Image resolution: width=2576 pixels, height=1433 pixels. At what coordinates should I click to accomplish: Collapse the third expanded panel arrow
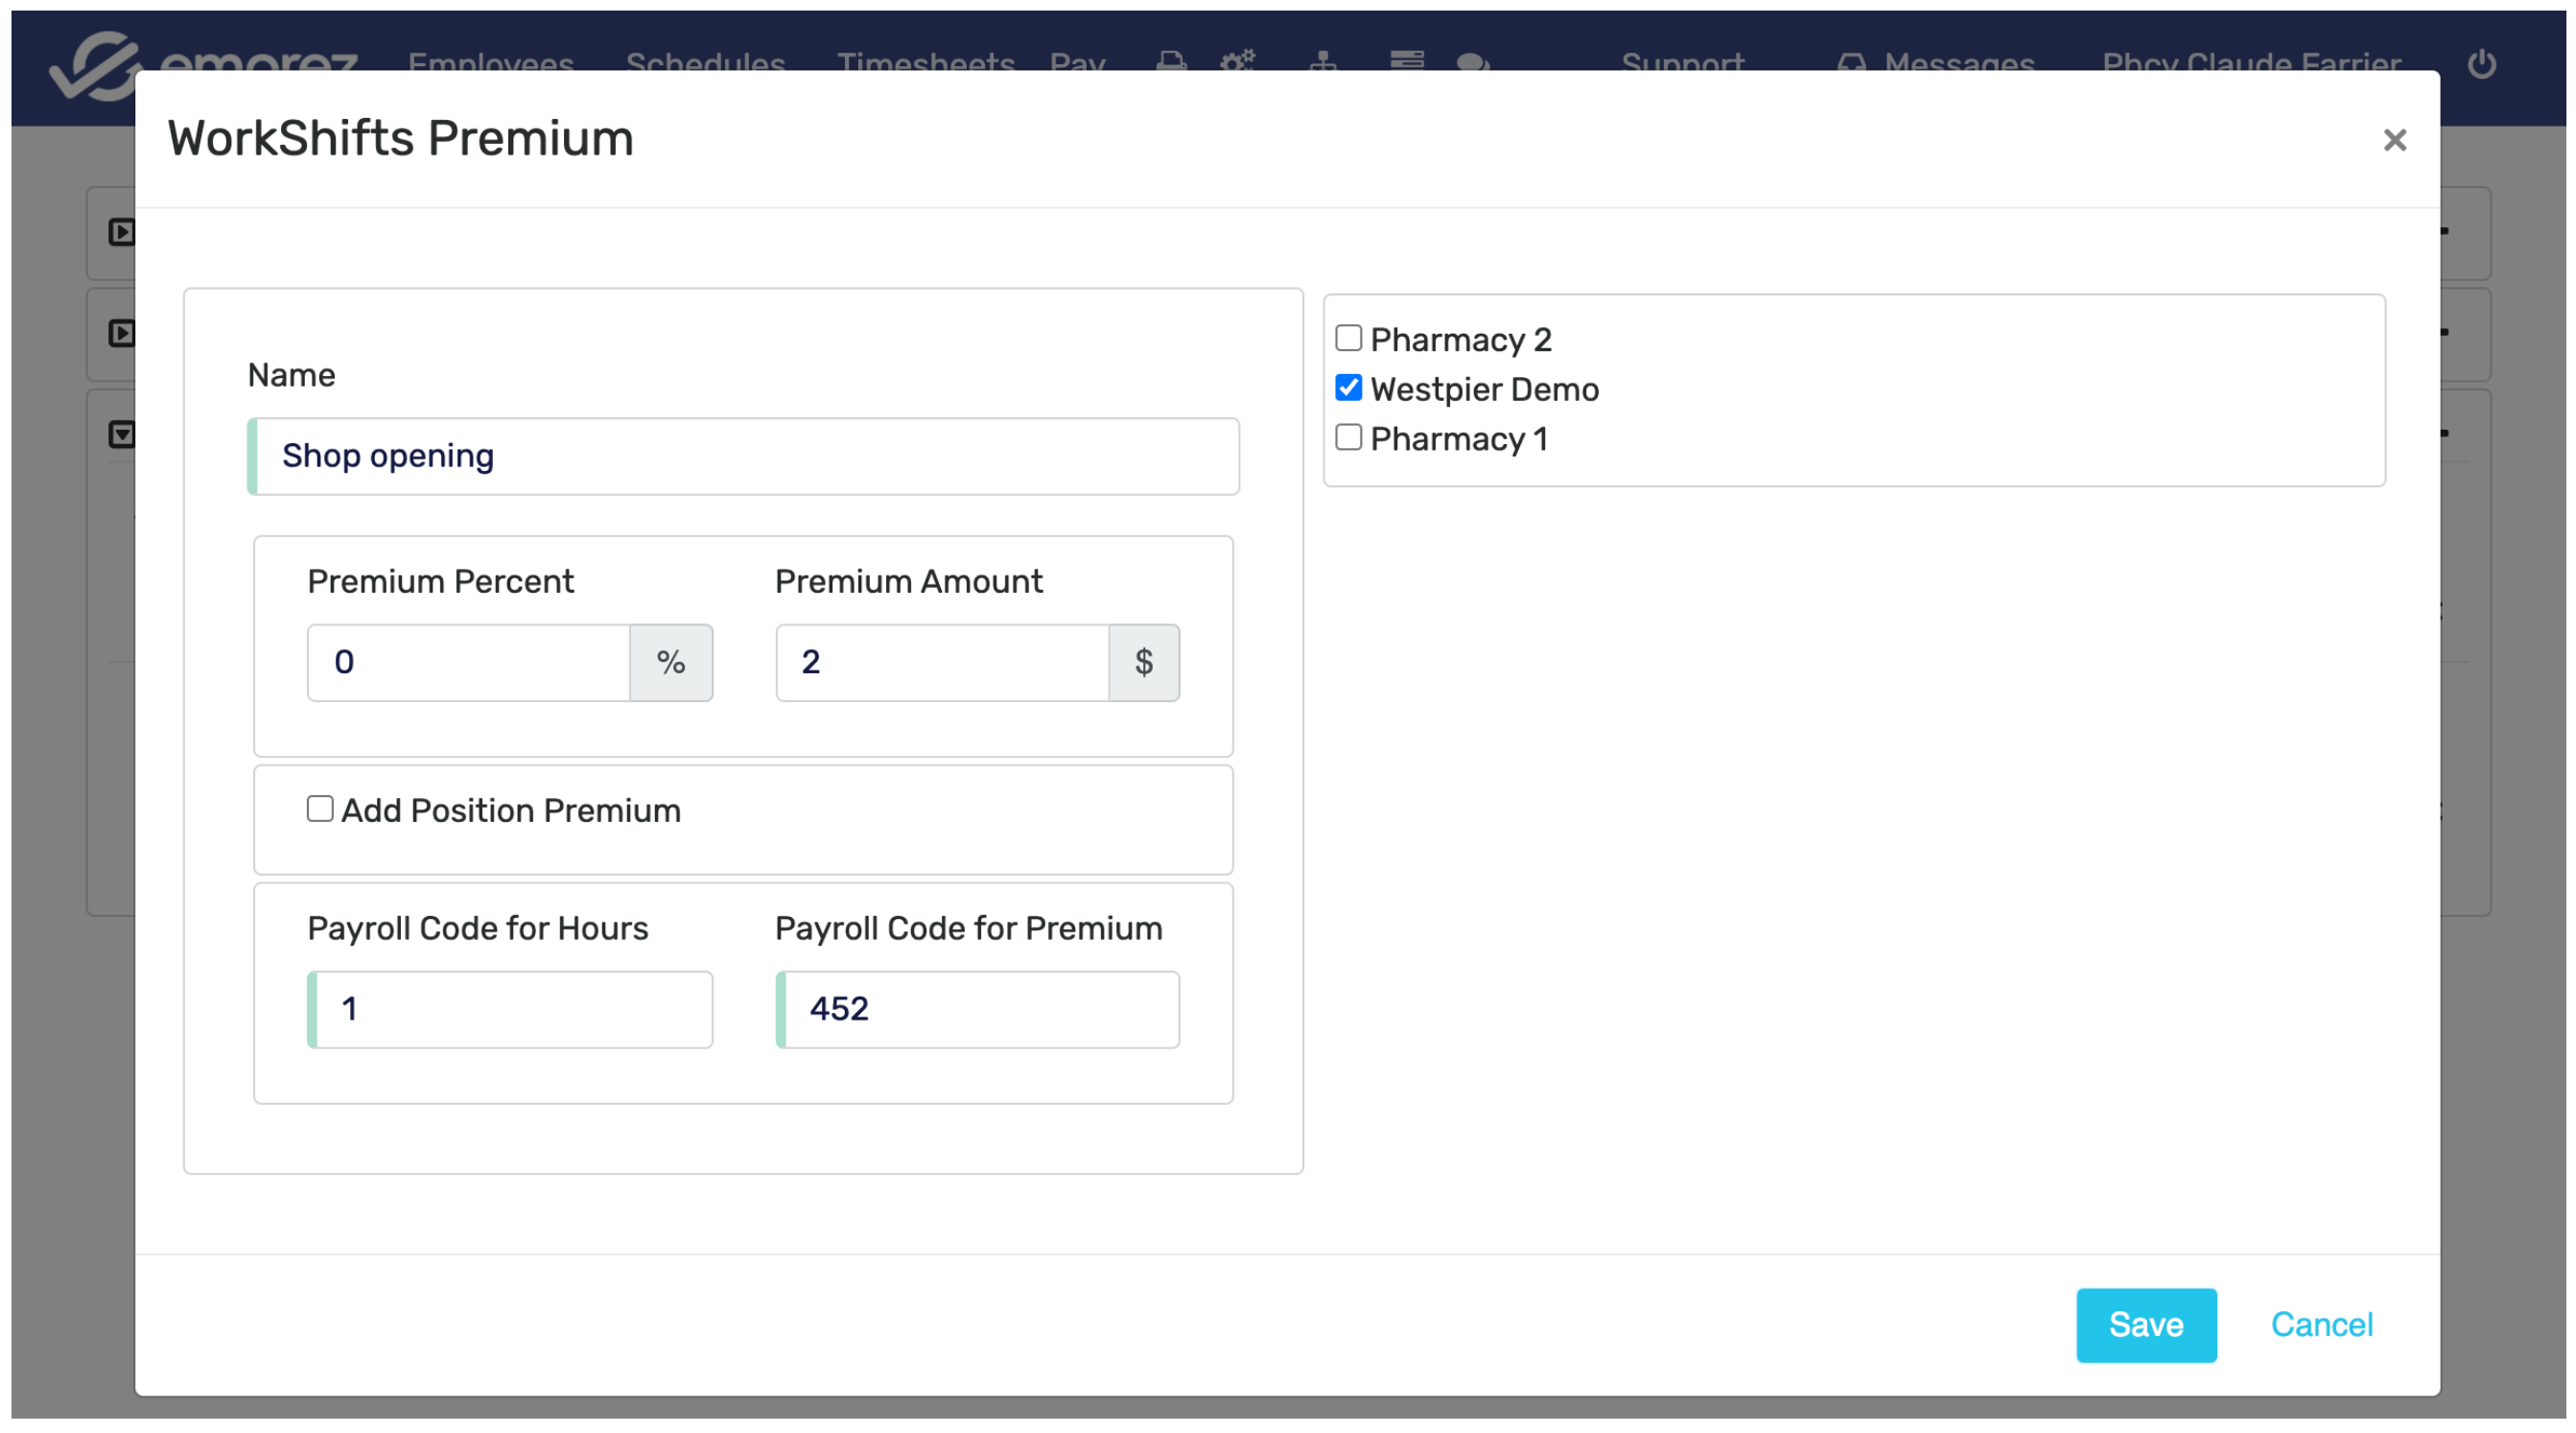[121, 434]
